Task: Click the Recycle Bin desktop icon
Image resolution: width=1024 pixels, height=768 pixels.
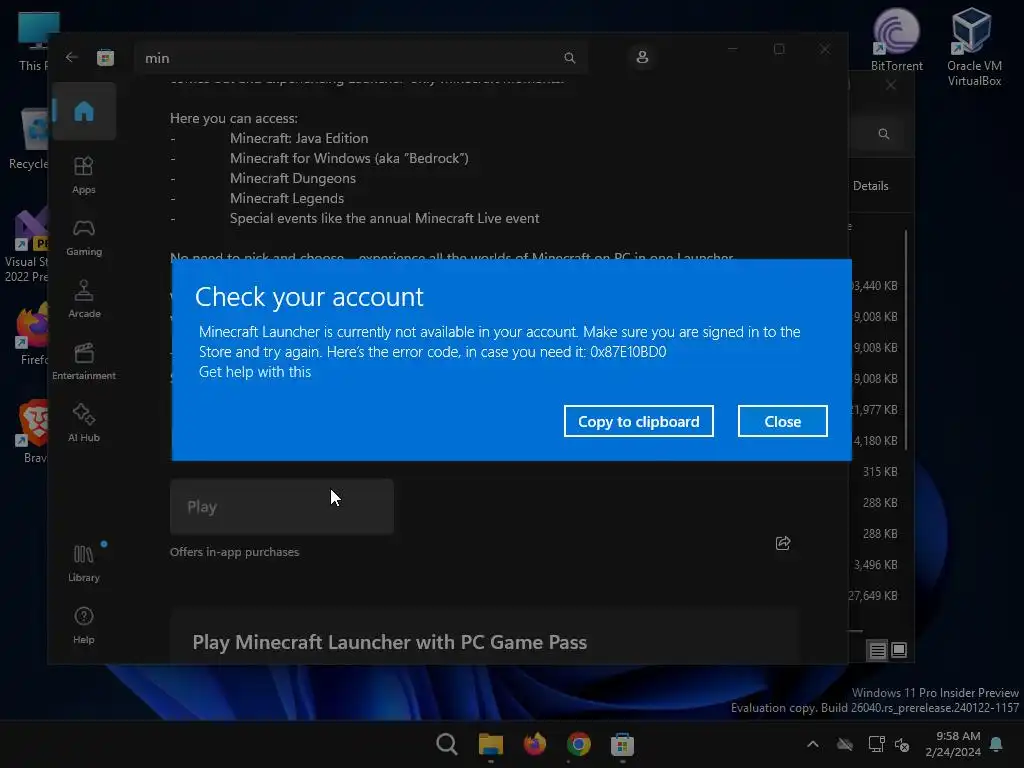Action: (29, 138)
